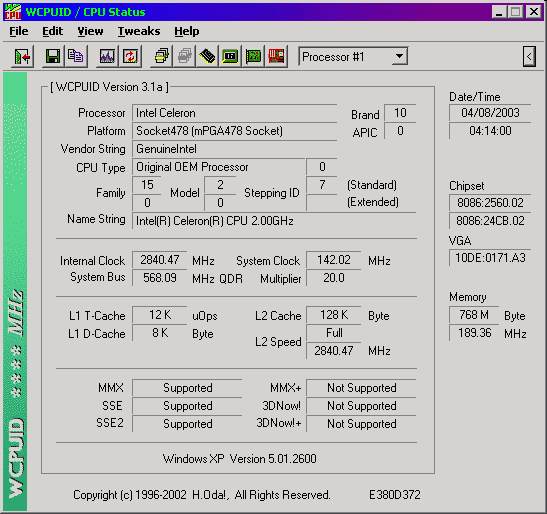Click the Internal Clock value '2840.47'
Viewport: 547px width, 514px height.
pyautogui.click(x=159, y=260)
